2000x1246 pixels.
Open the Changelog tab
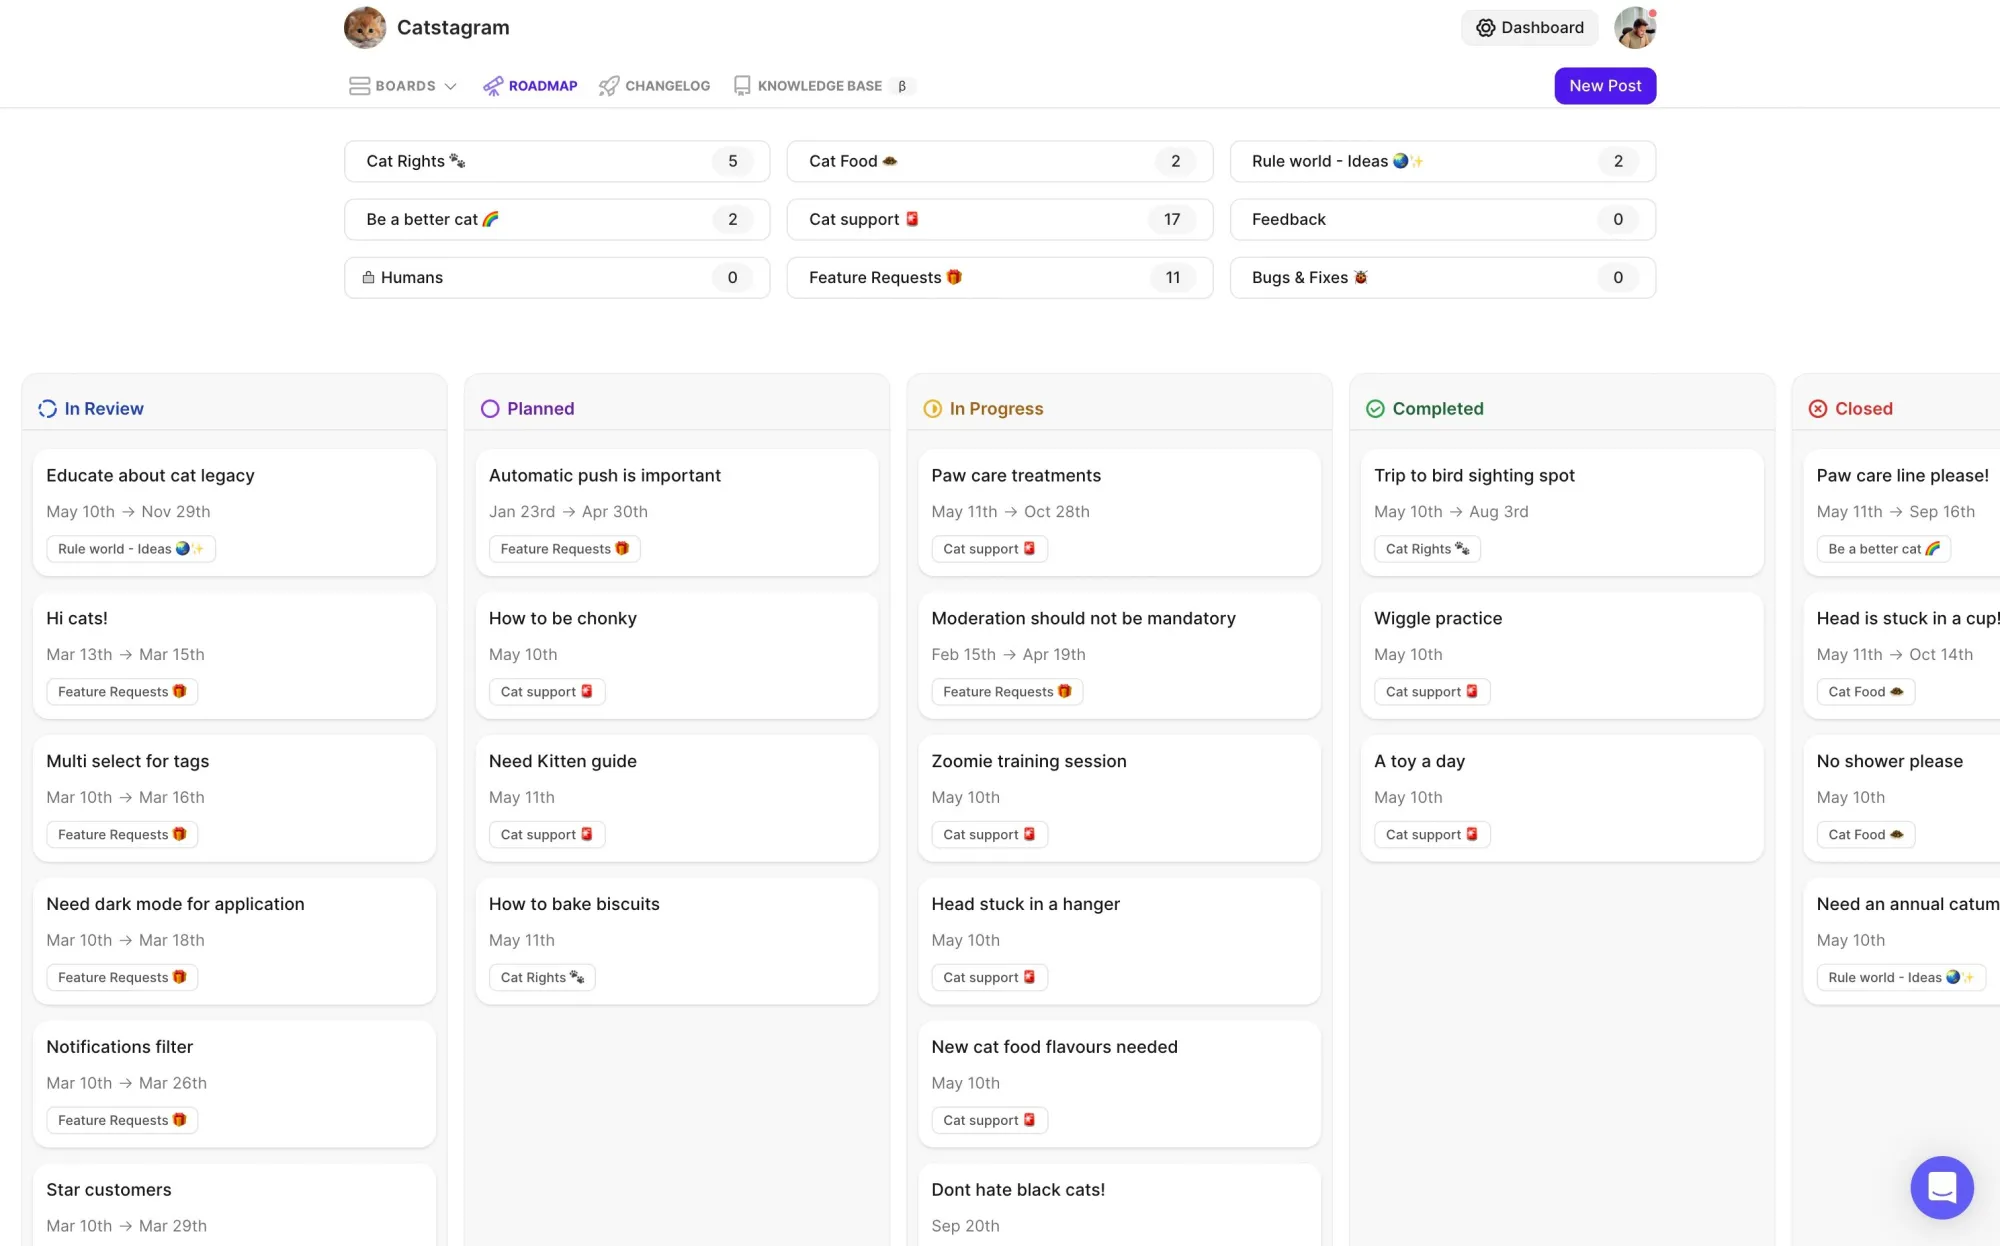[x=655, y=86]
